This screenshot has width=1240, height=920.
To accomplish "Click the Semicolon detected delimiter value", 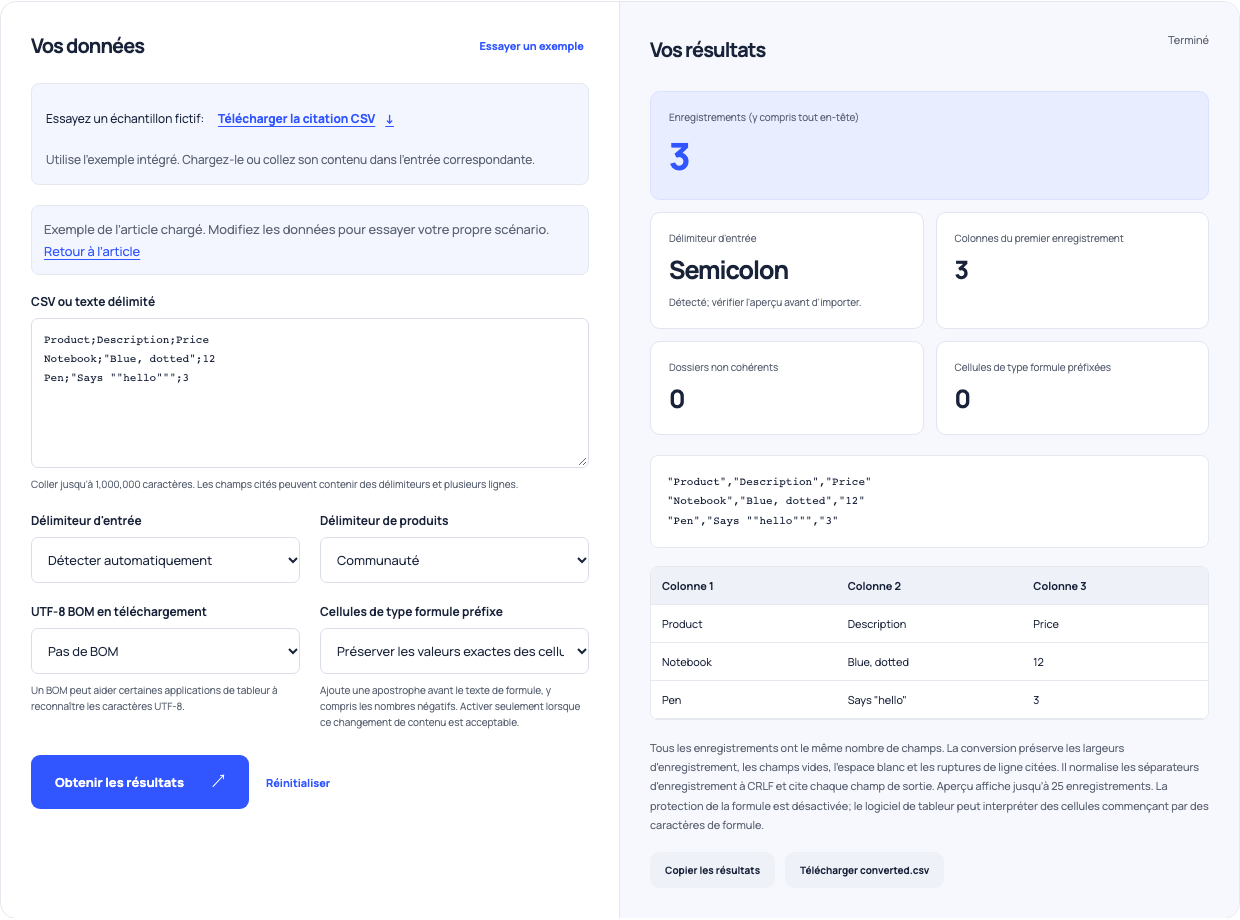I will [x=728, y=270].
